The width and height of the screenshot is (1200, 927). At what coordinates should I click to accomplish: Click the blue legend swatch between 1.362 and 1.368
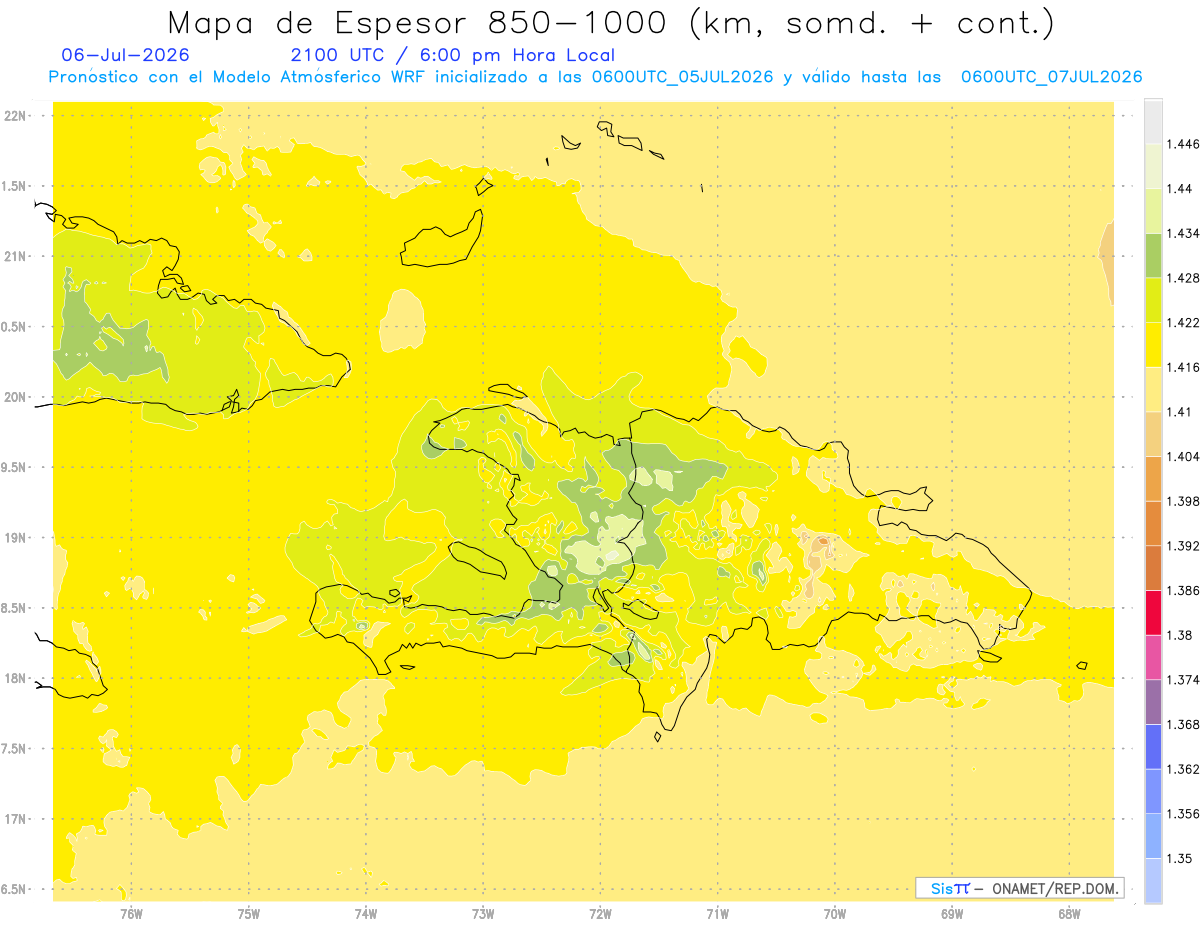click(1153, 747)
